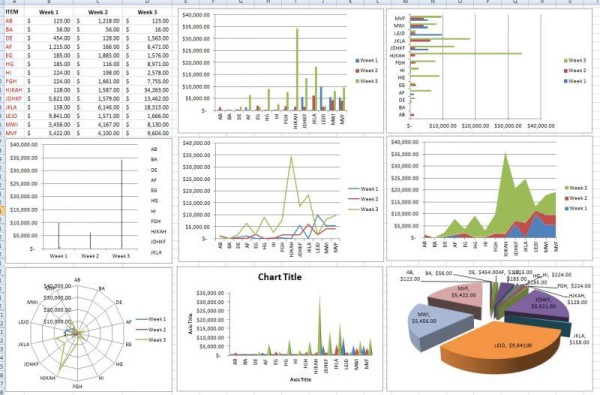
Task: Click the DE item cell in the table
Action: (14, 38)
